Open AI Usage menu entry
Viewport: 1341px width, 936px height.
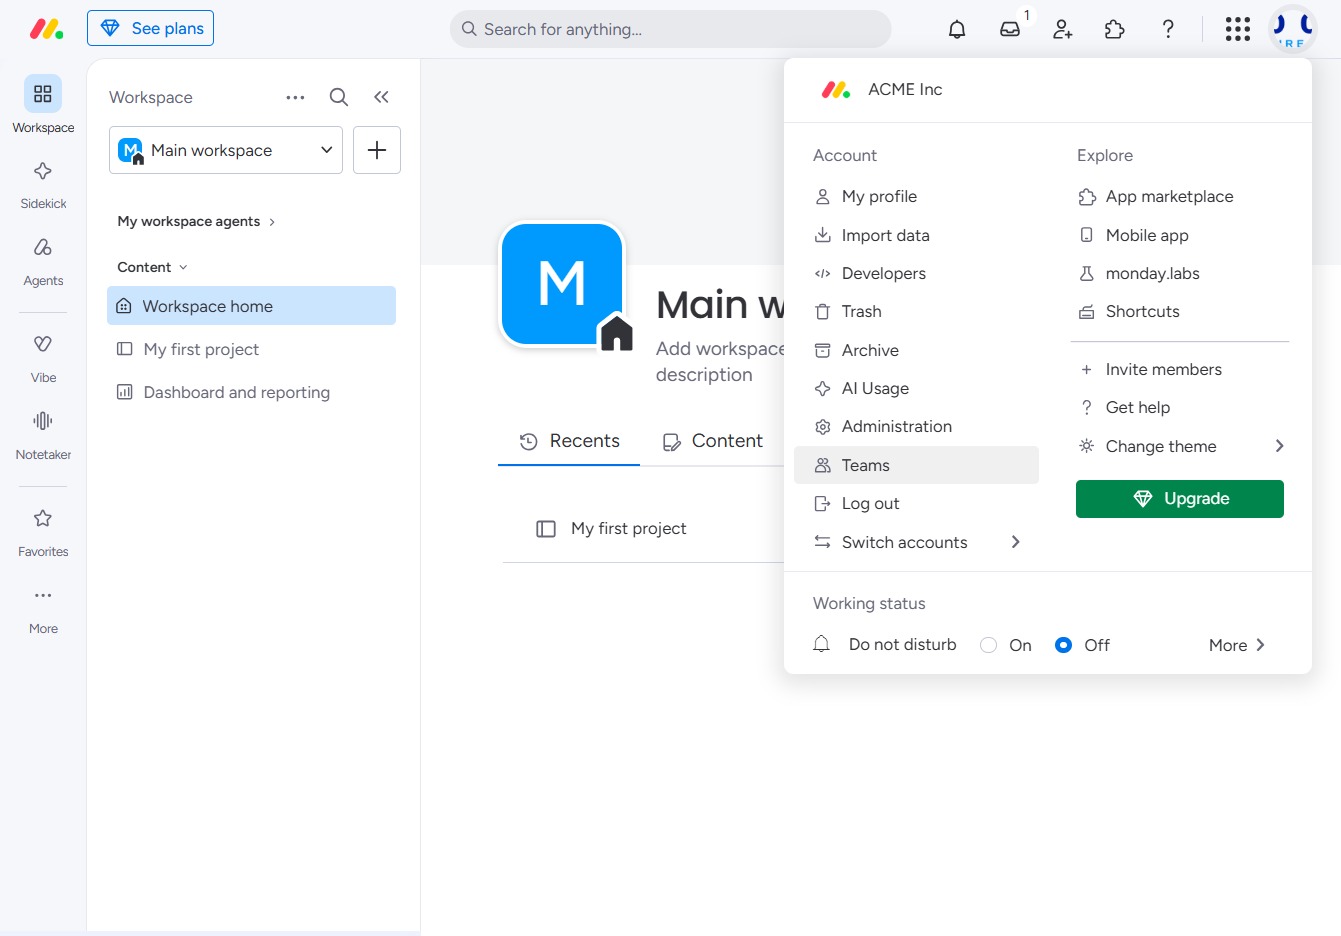916,388
